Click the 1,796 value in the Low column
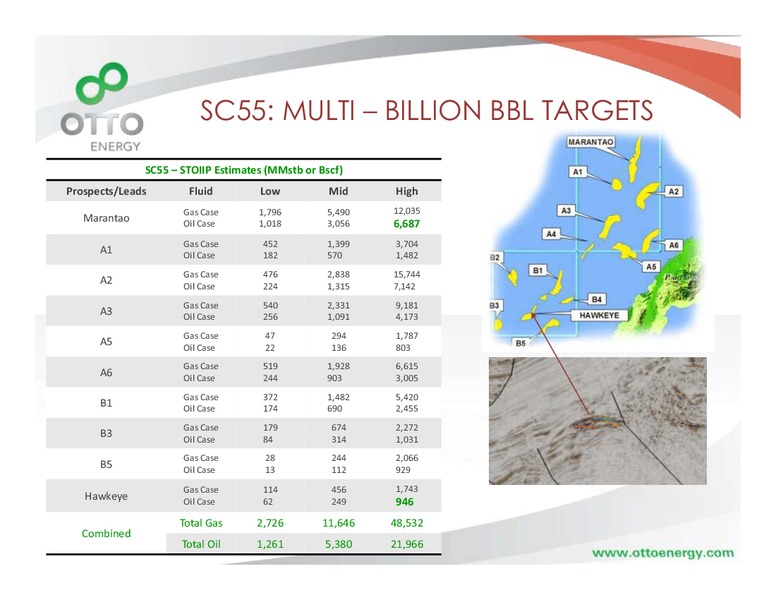 tap(270, 212)
